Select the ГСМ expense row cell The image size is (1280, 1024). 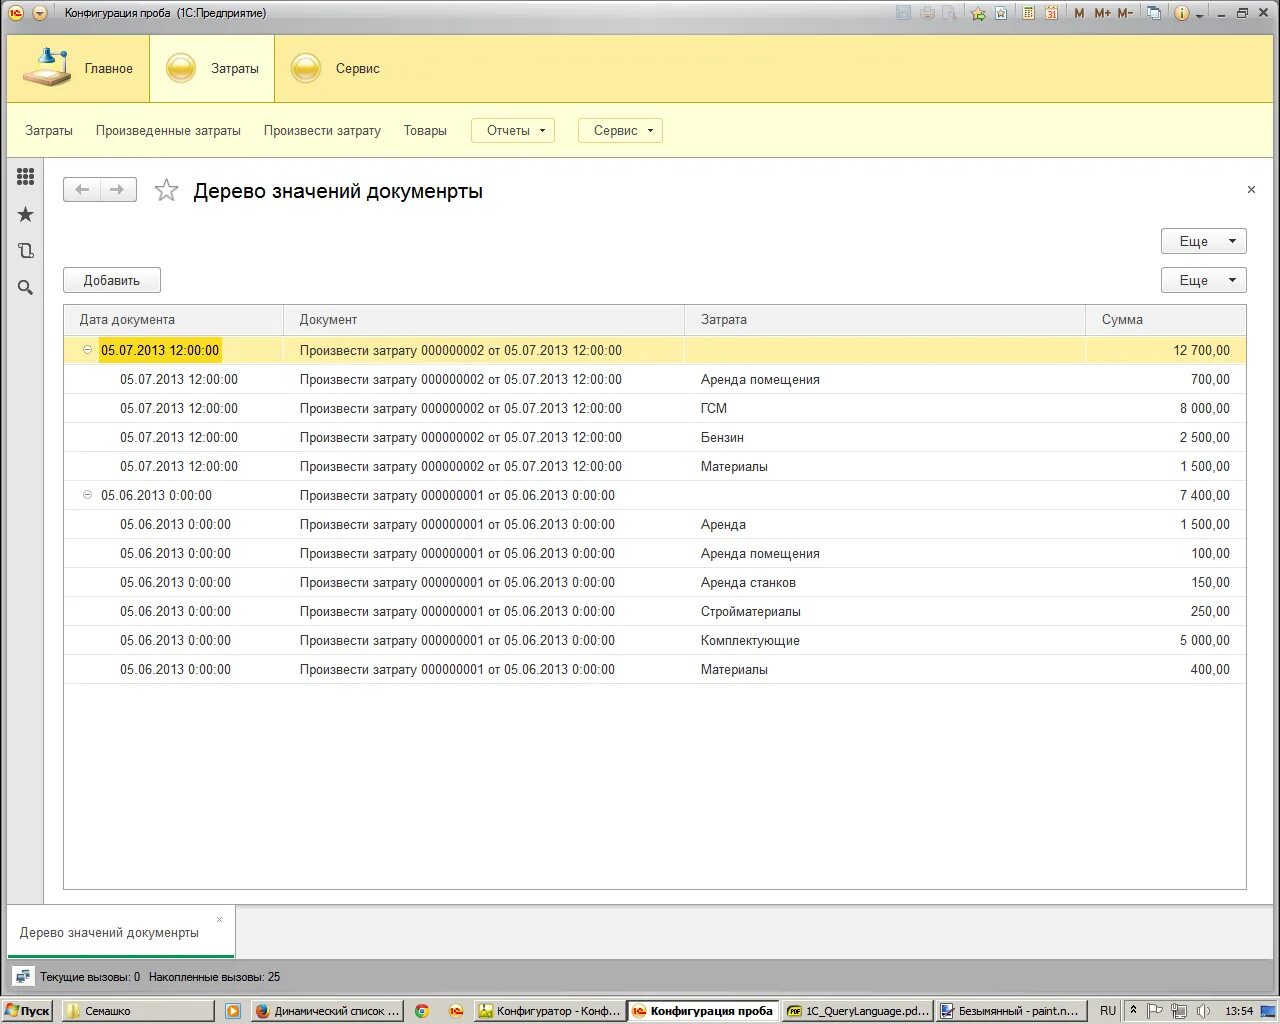pyautogui.click(x=885, y=408)
